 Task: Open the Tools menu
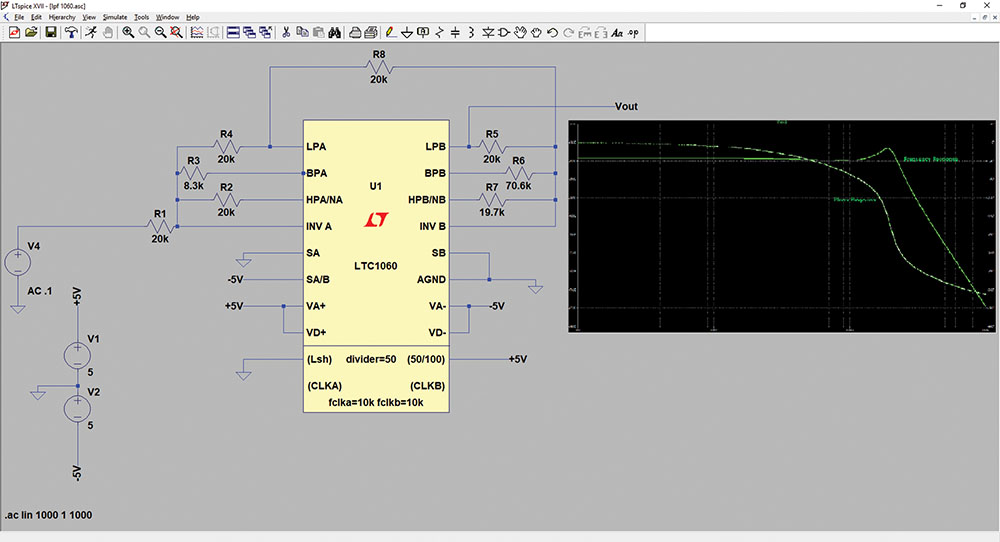pos(142,17)
